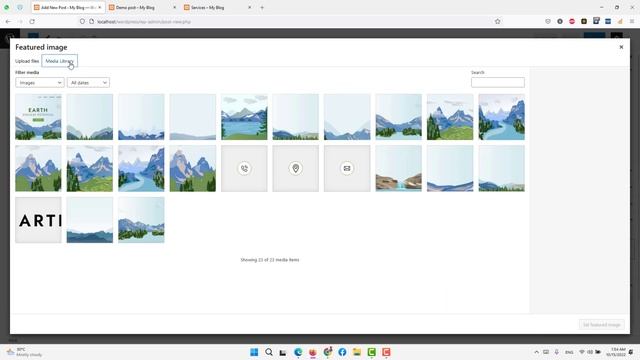Switch to the Add New Post browser tab
Viewport: 640px width, 360px height.
(x=68, y=7)
